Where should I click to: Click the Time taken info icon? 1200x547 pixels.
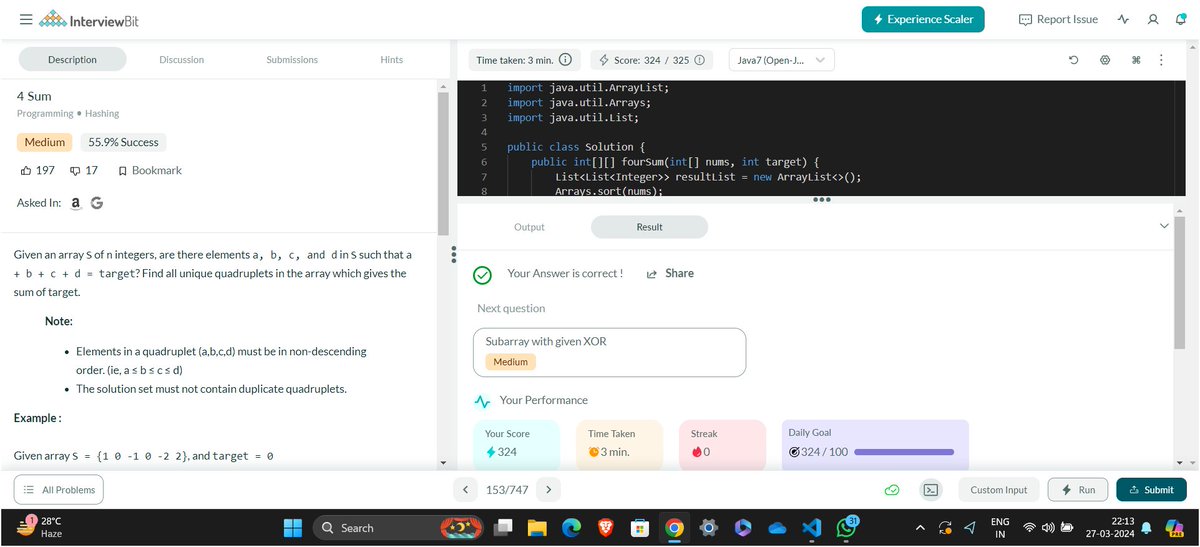pyautogui.click(x=565, y=60)
